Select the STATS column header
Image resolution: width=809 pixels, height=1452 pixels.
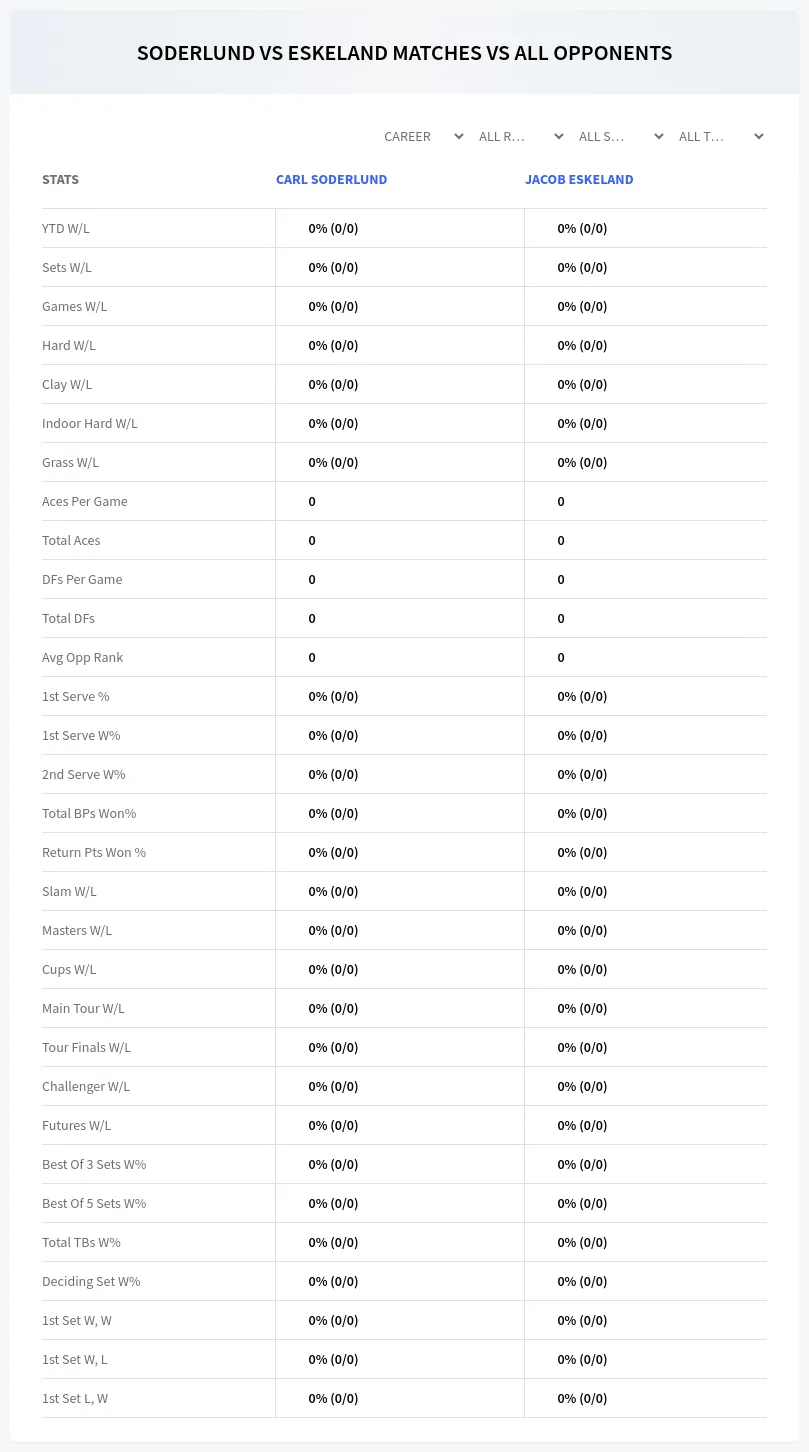(x=60, y=180)
